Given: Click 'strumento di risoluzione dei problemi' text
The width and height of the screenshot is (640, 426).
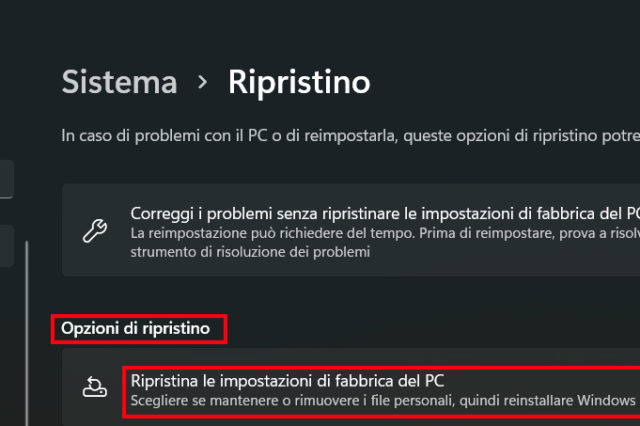Looking at the screenshot, I should pyautogui.click(x=250, y=252).
